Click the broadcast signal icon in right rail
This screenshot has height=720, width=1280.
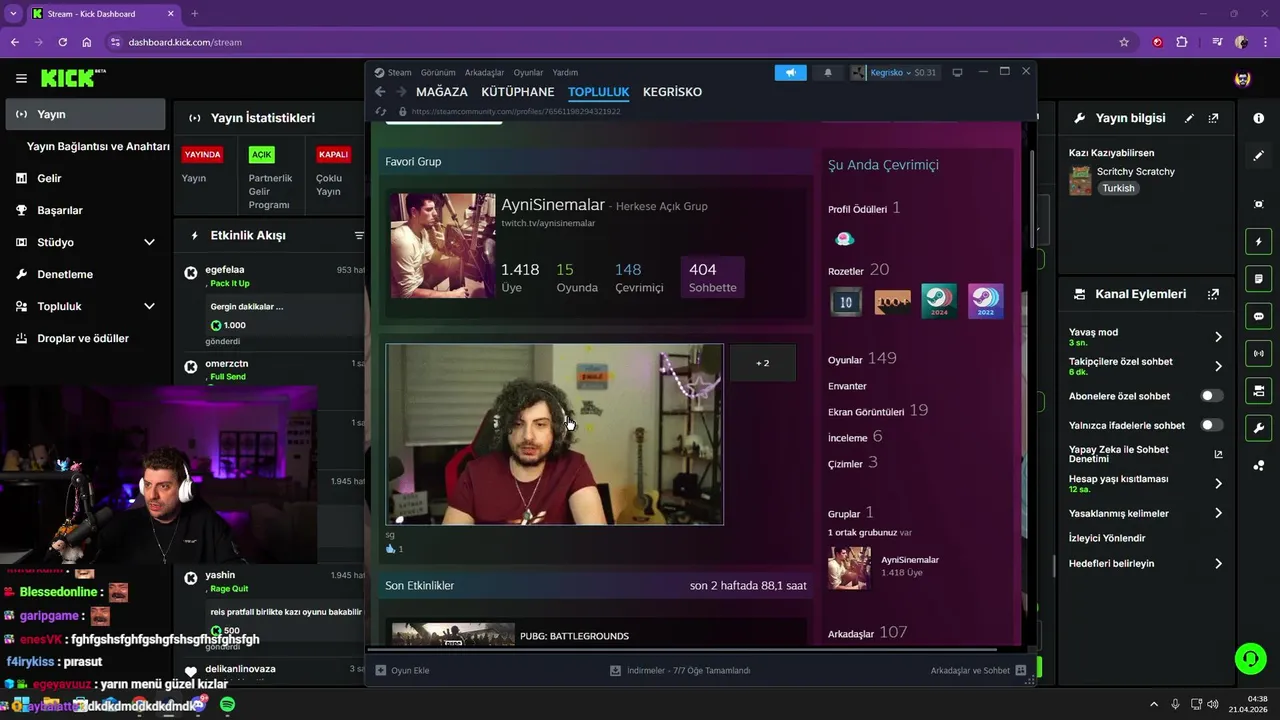tap(1258, 353)
